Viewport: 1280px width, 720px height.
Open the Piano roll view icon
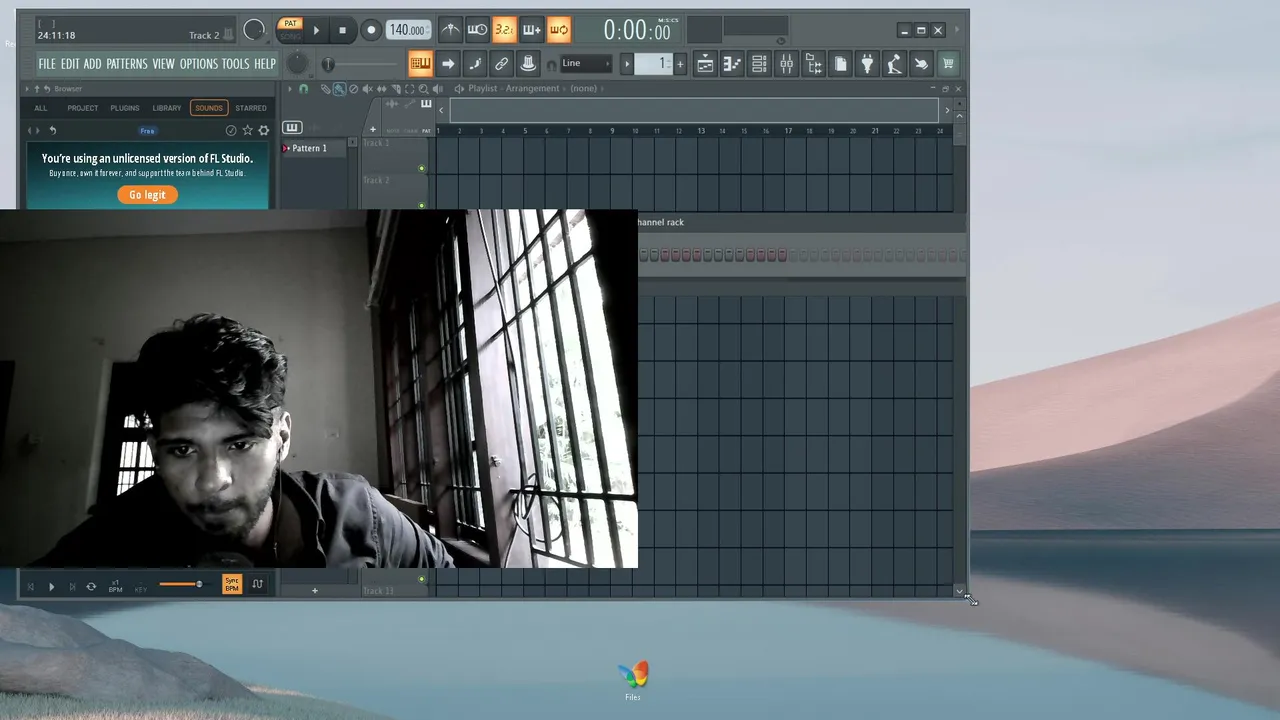(732, 64)
